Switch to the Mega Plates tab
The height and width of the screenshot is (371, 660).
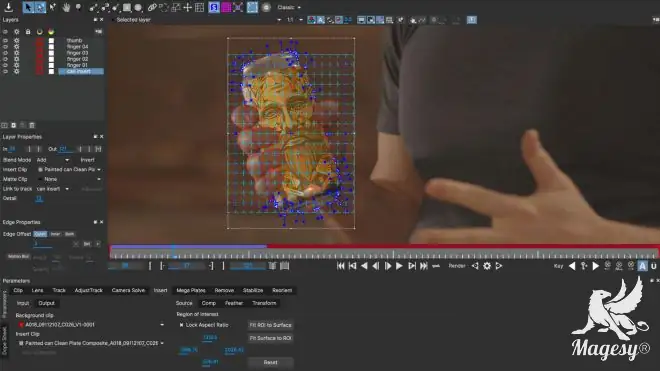191,290
